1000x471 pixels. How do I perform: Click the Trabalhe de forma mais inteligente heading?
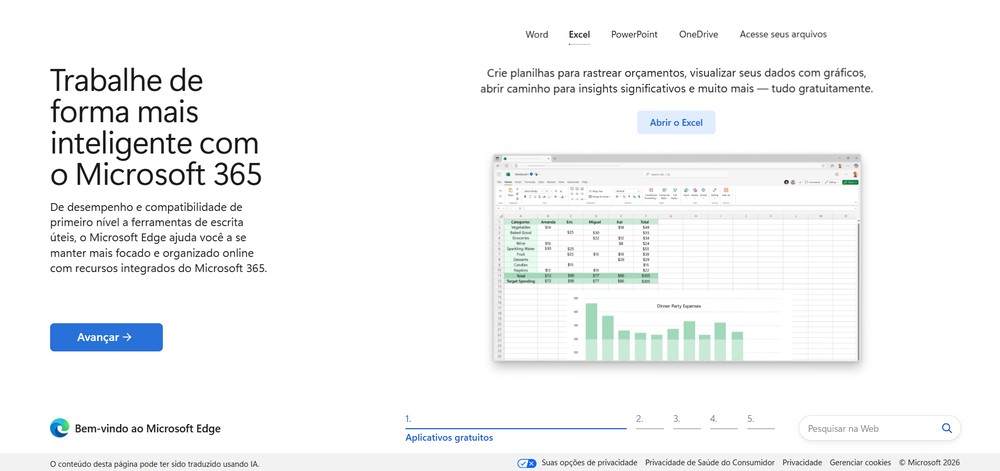pyautogui.click(x=156, y=127)
